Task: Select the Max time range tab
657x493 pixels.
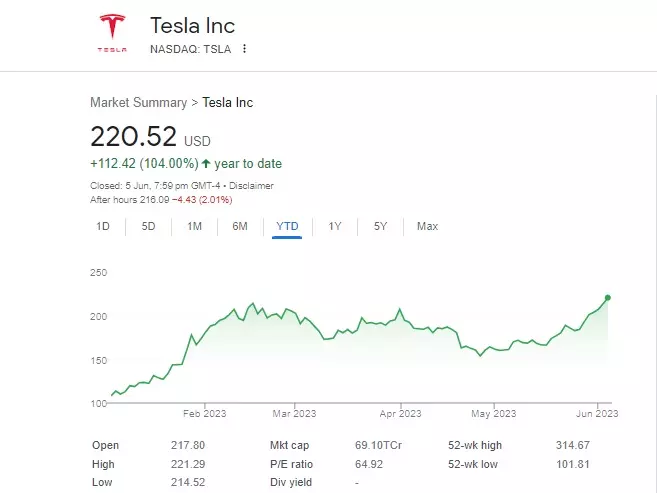Action: tap(427, 226)
